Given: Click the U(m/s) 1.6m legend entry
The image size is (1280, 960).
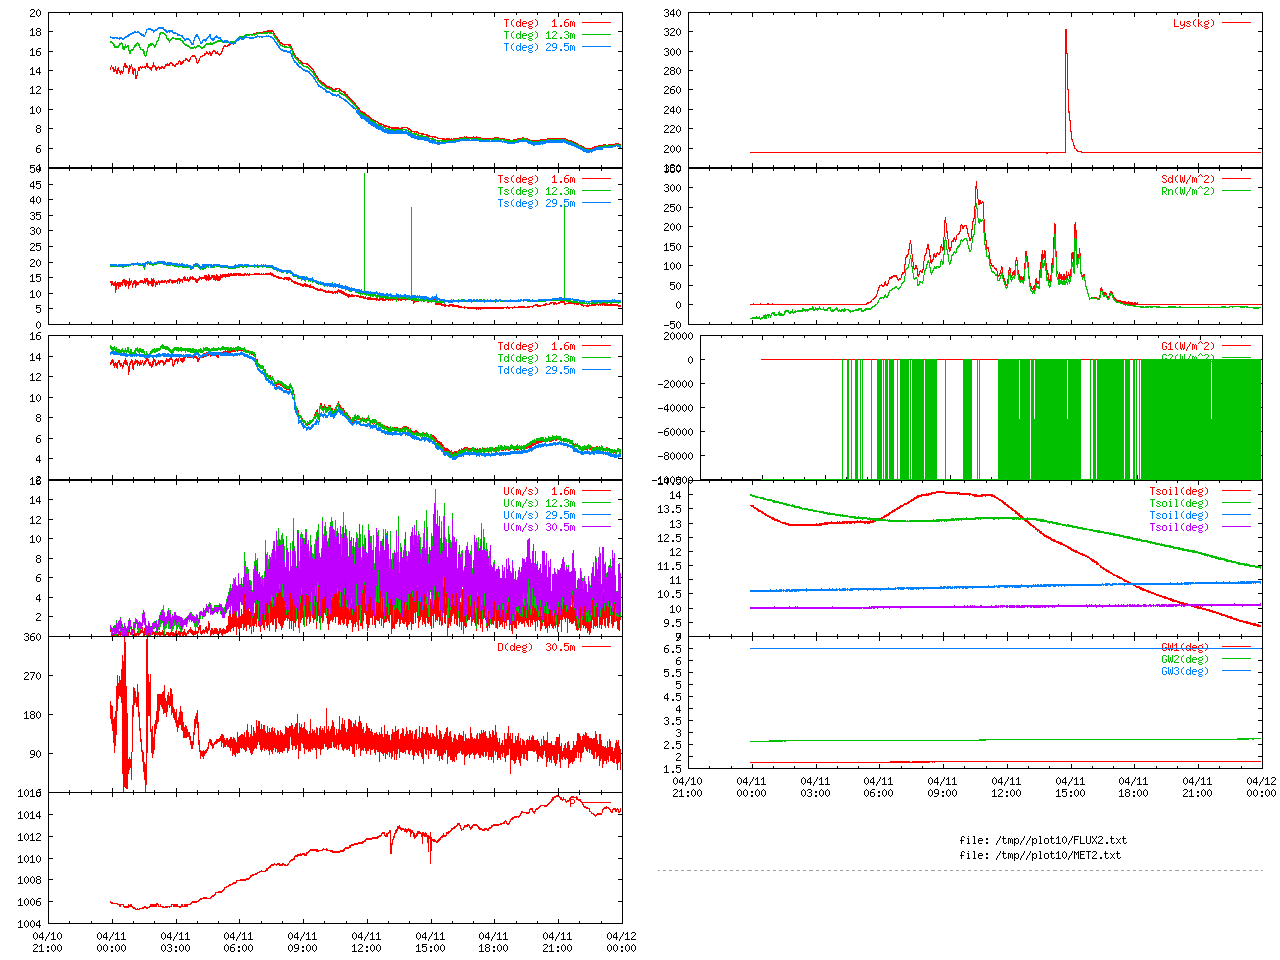Looking at the screenshot, I should pyautogui.click(x=540, y=491).
